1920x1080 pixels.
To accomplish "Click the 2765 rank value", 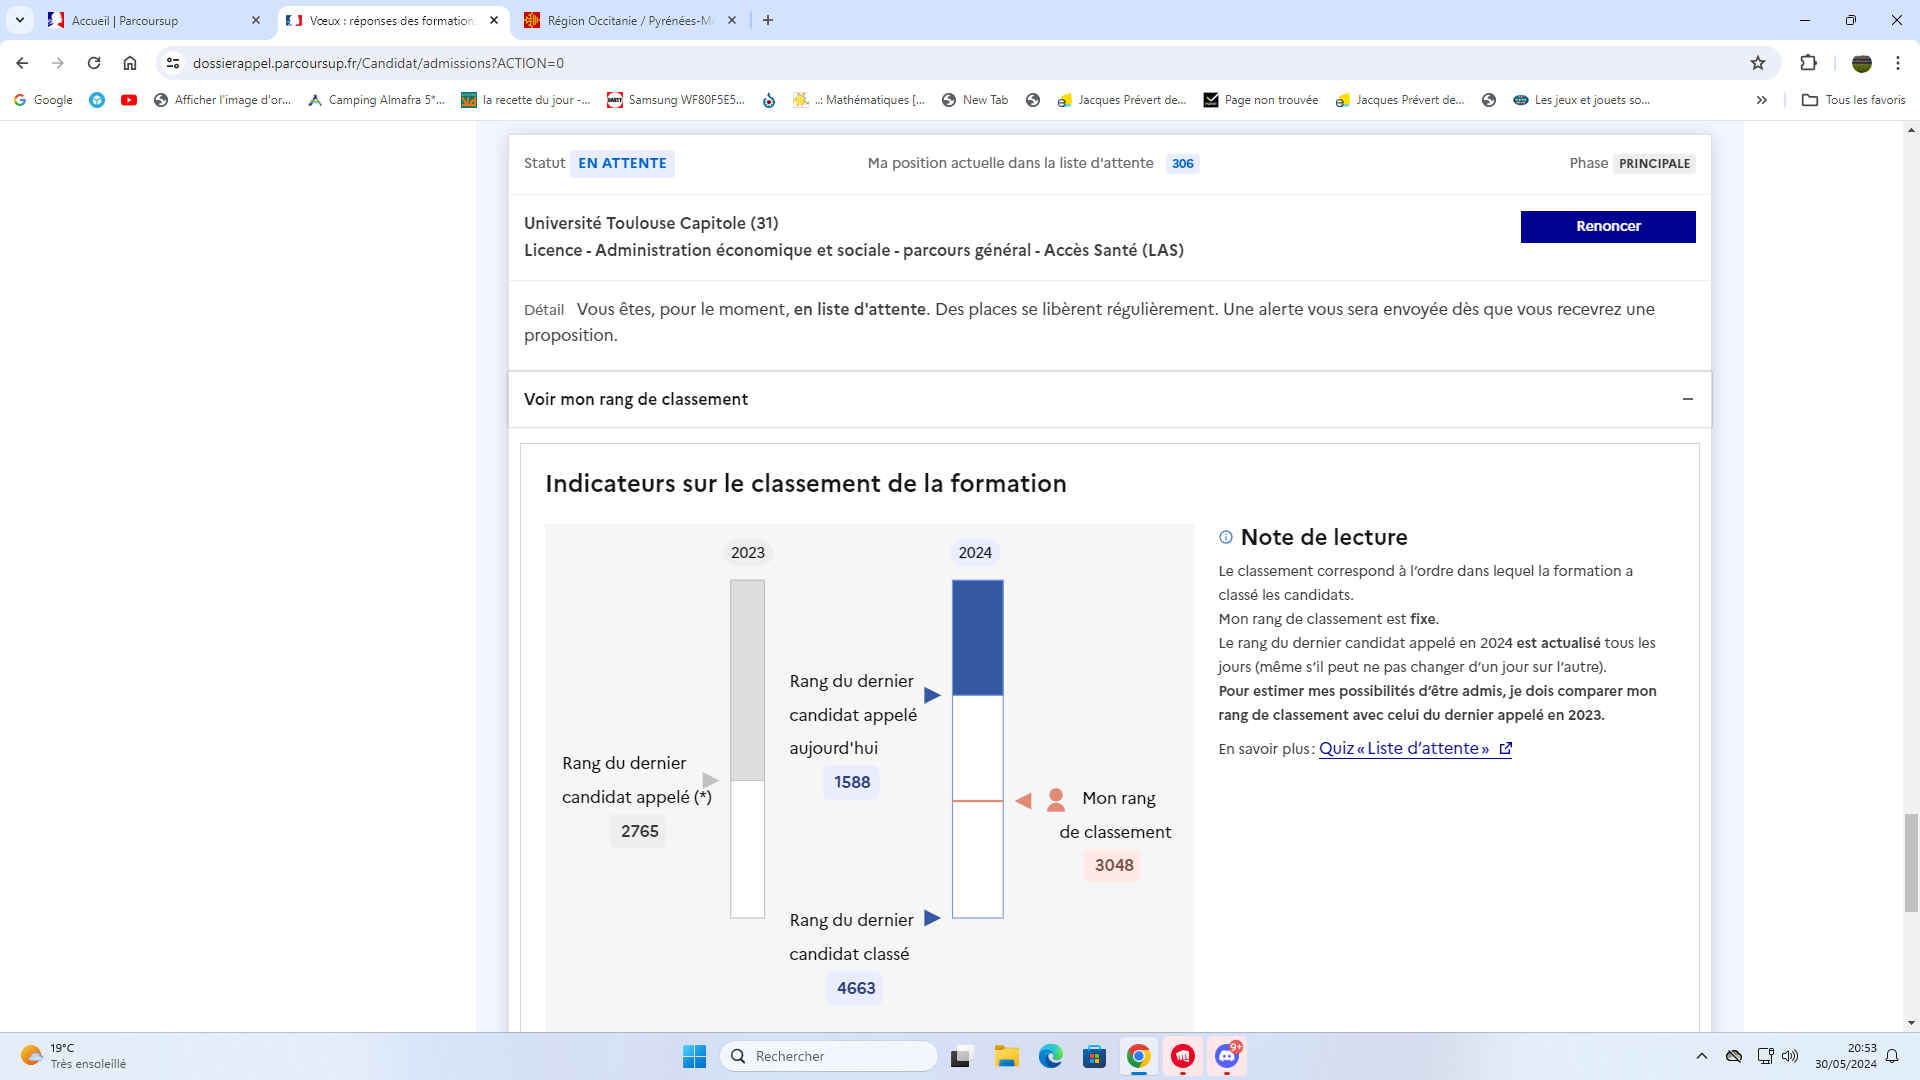I will point(639,831).
